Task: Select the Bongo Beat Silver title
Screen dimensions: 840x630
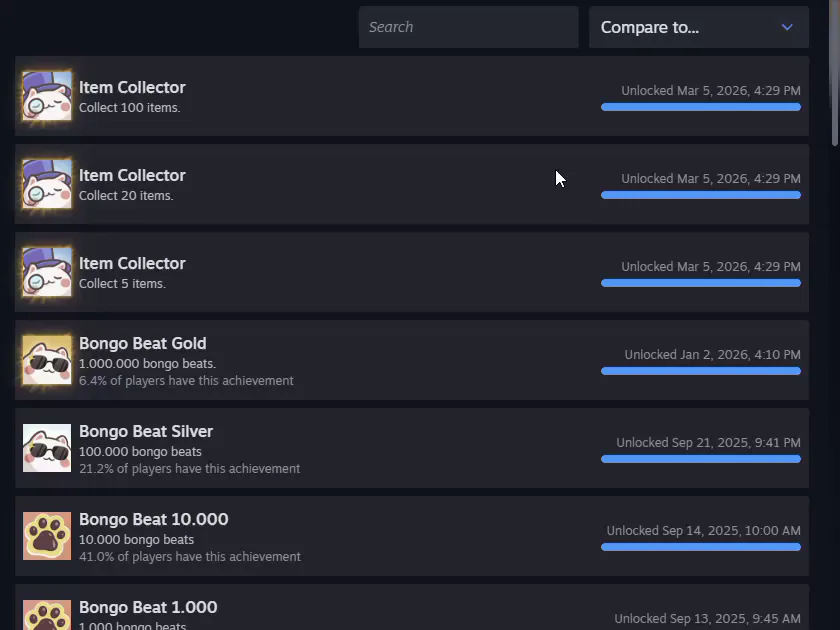Action: tap(146, 431)
